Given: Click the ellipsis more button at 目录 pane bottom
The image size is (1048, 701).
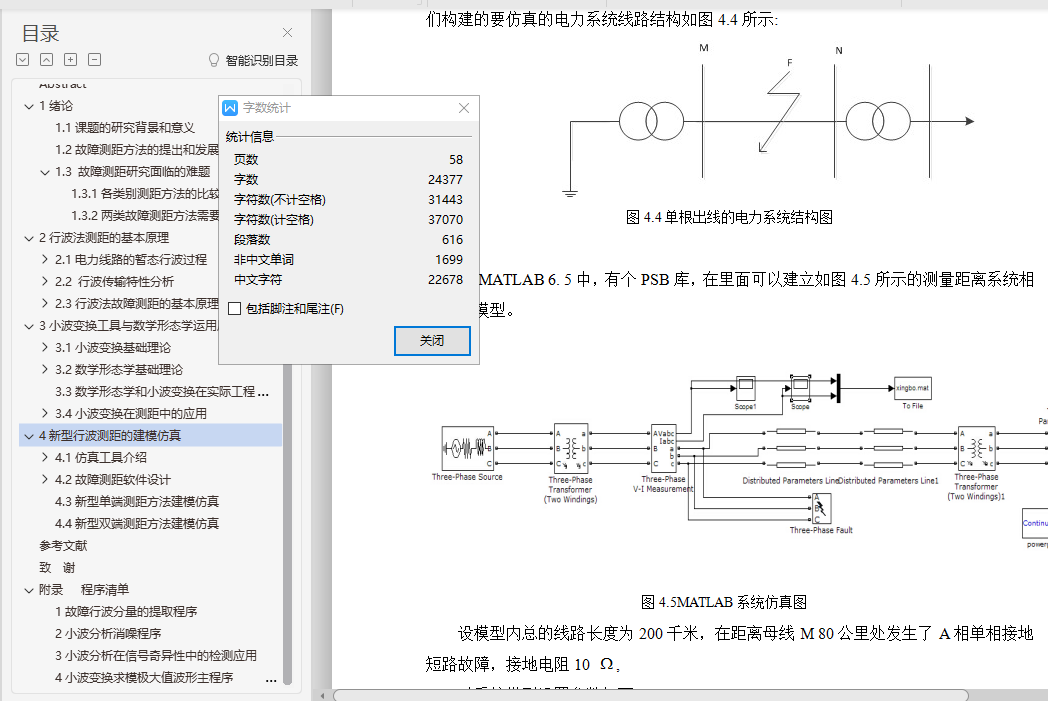Looking at the screenshot, I should pos(271,681).
